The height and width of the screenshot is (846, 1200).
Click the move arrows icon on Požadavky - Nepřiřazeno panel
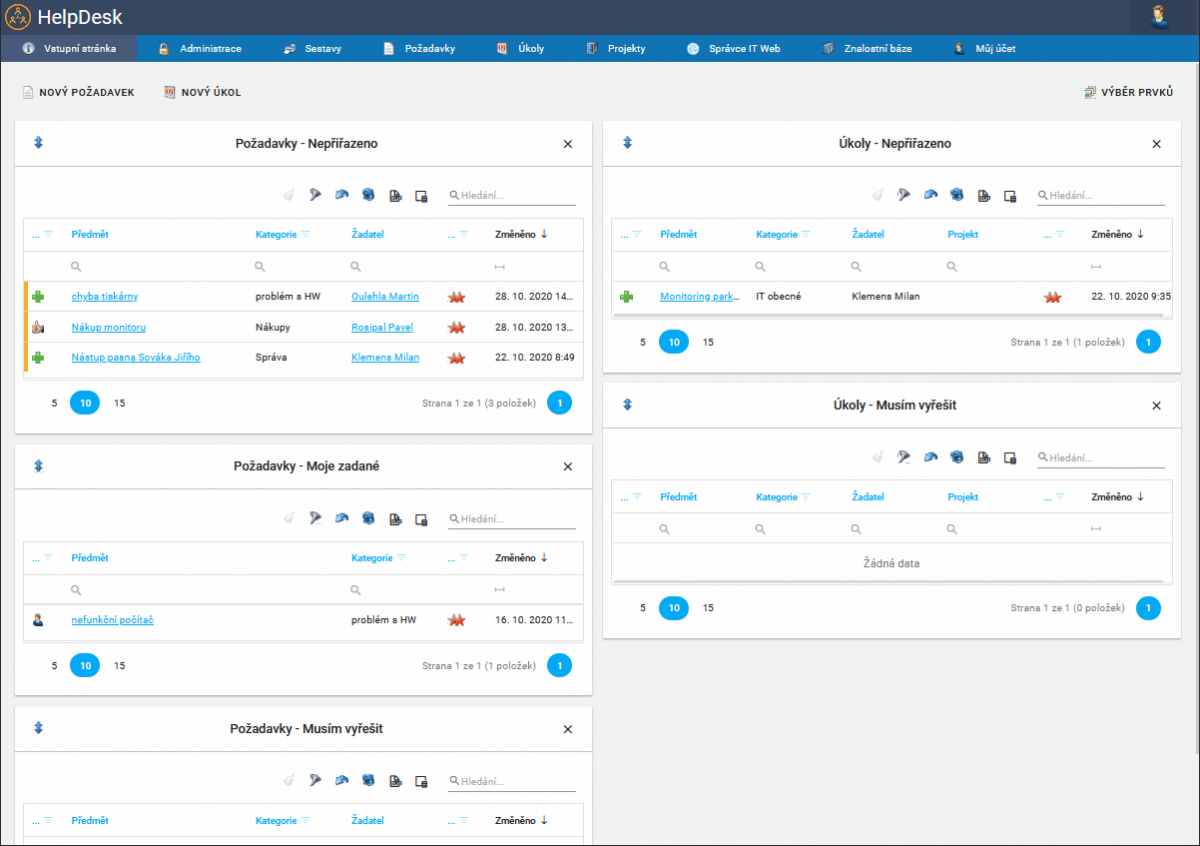pos(39,143)
